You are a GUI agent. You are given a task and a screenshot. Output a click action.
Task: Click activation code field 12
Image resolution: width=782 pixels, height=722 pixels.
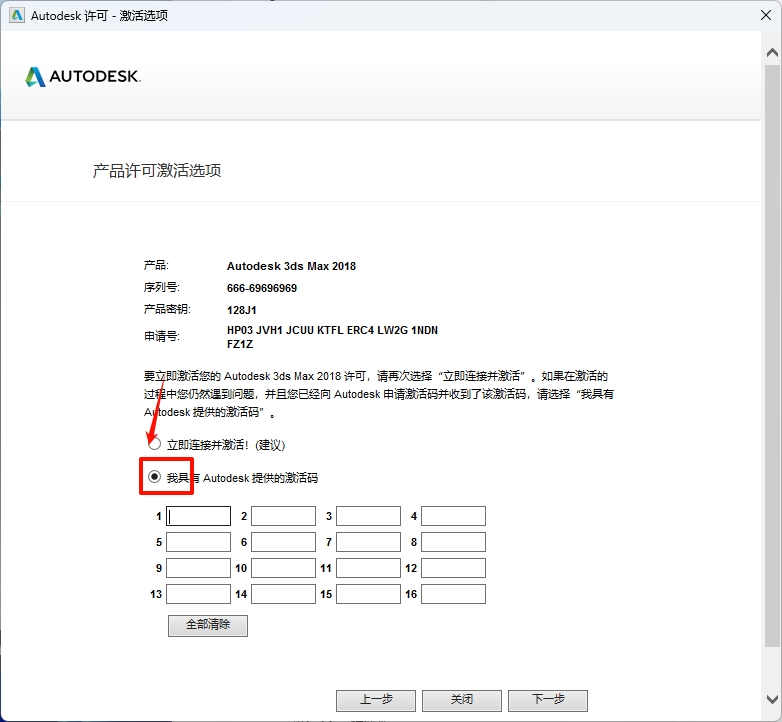pyautogui.click(x=453, y=568)
